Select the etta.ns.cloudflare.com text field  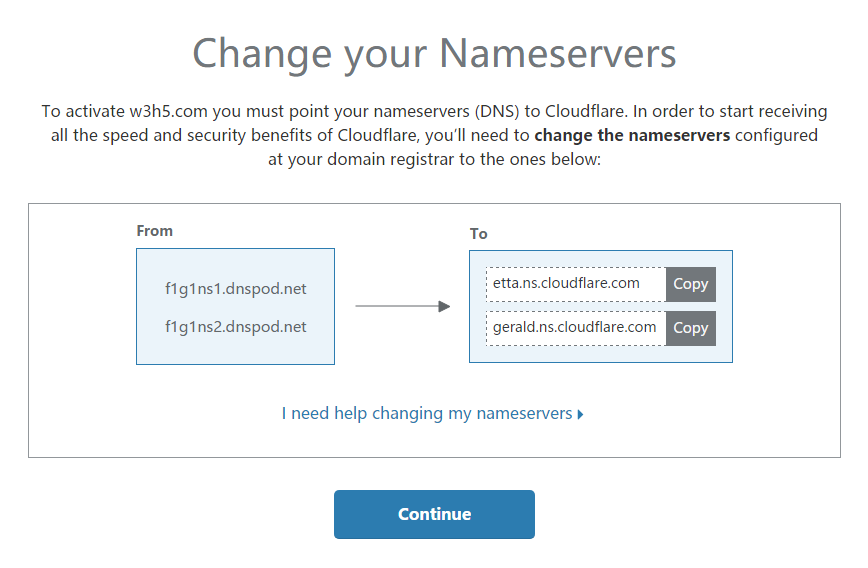click(x=576, y=284)
